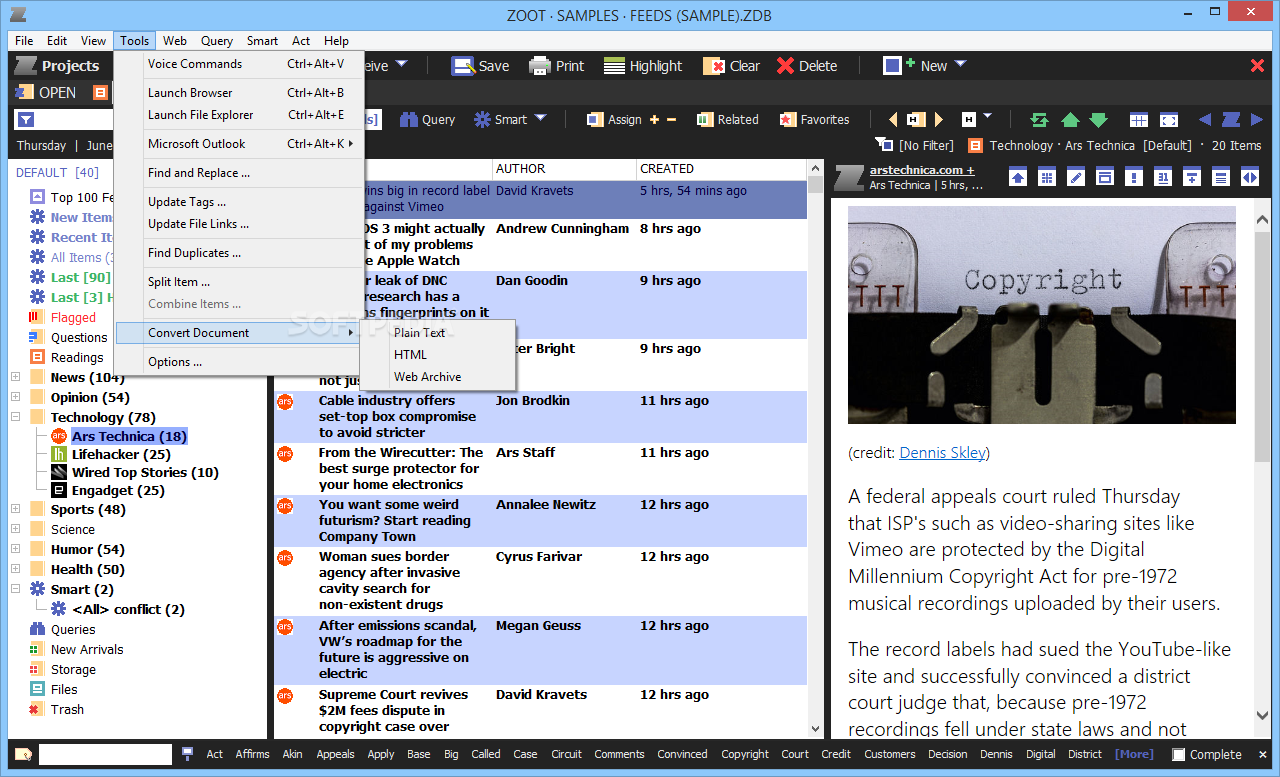Click the green down arrow icon

pos(1099,119)
